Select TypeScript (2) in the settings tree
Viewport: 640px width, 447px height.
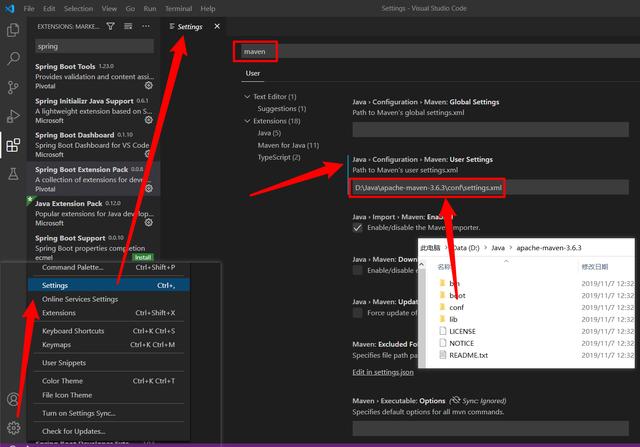click(x=279, y=157)
